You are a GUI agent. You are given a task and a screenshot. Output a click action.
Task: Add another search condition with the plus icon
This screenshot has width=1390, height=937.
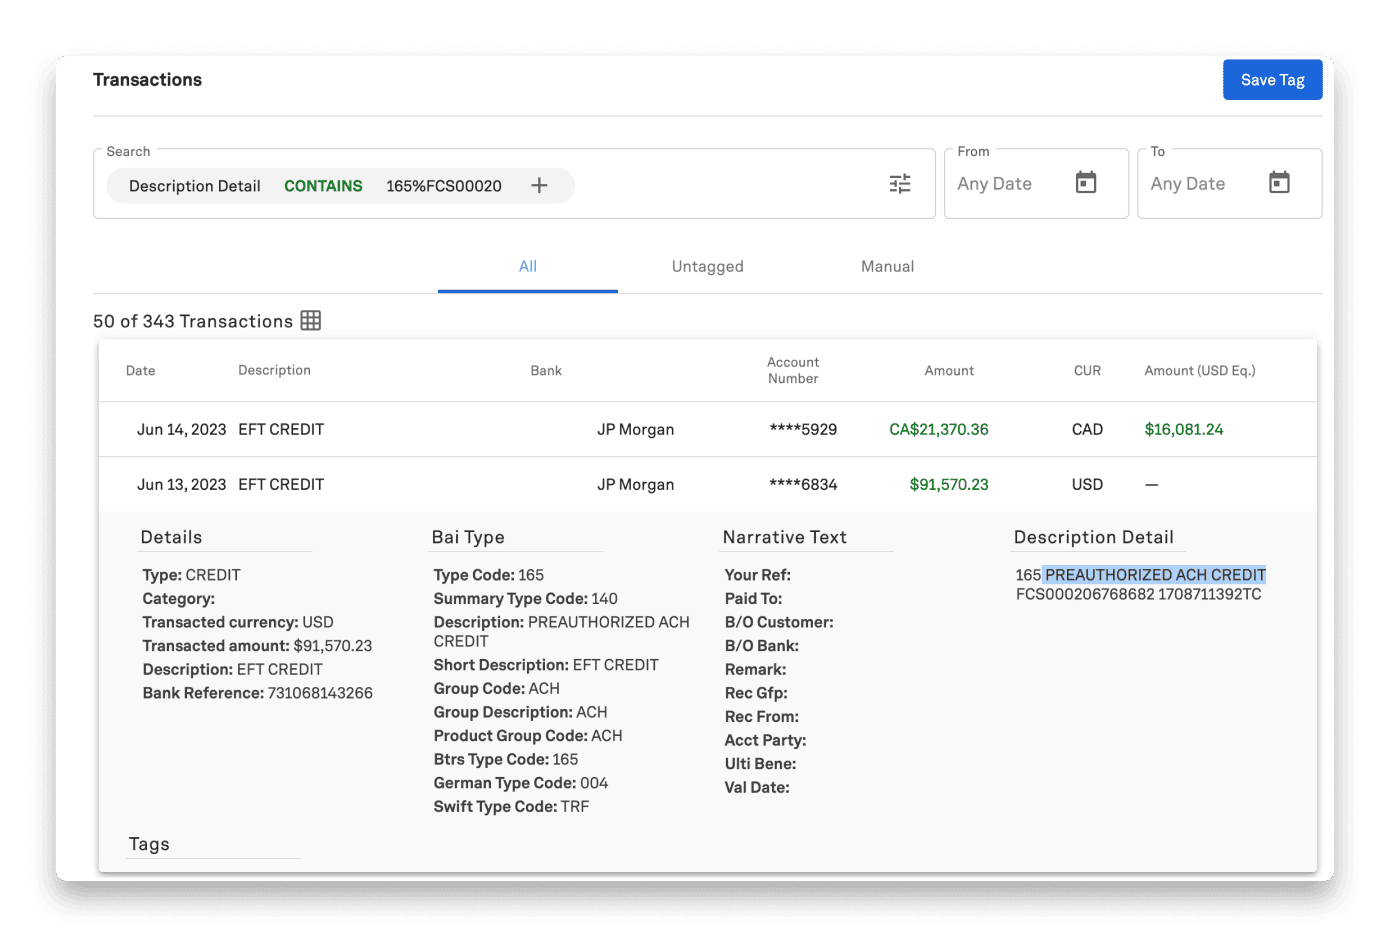click(539, 185)
